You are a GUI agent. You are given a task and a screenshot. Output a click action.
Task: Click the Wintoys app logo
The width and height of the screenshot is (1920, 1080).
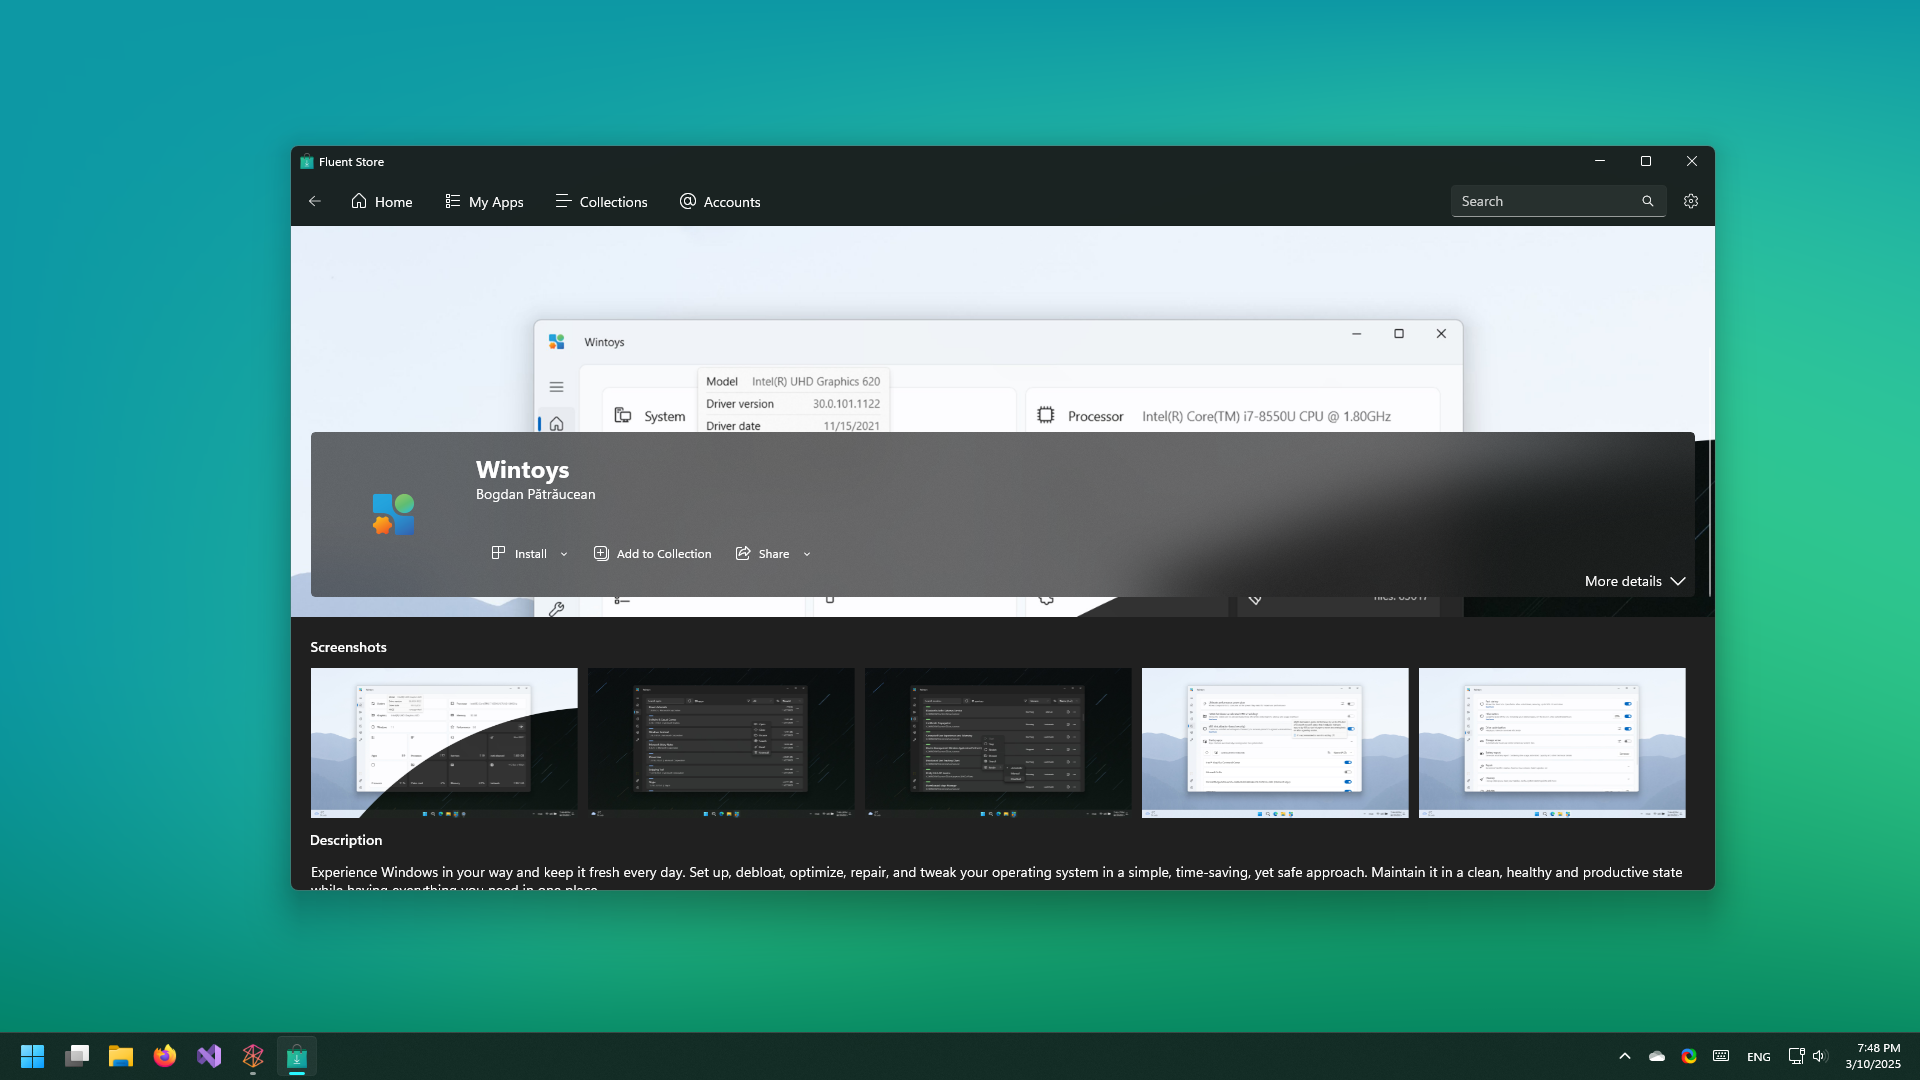point(393,514)
